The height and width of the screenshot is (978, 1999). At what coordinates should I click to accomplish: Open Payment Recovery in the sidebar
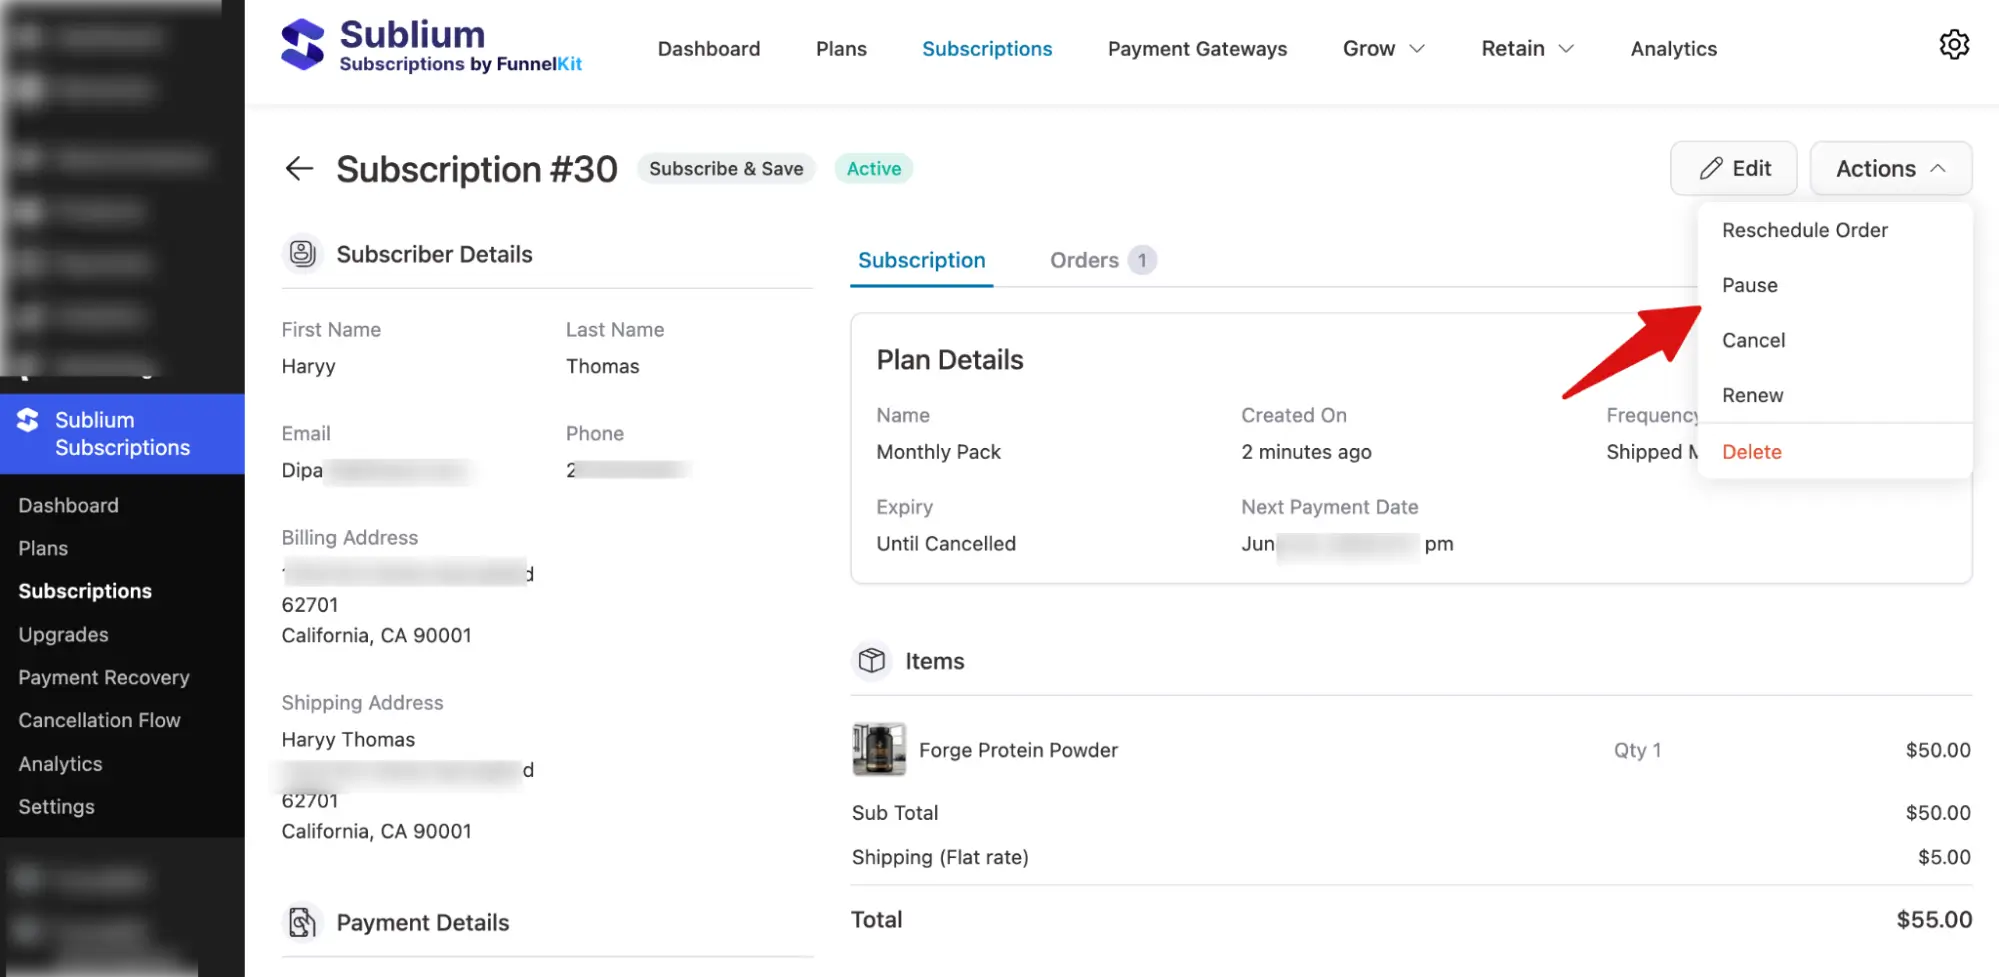pyautogui.click(x=104, y=677)
